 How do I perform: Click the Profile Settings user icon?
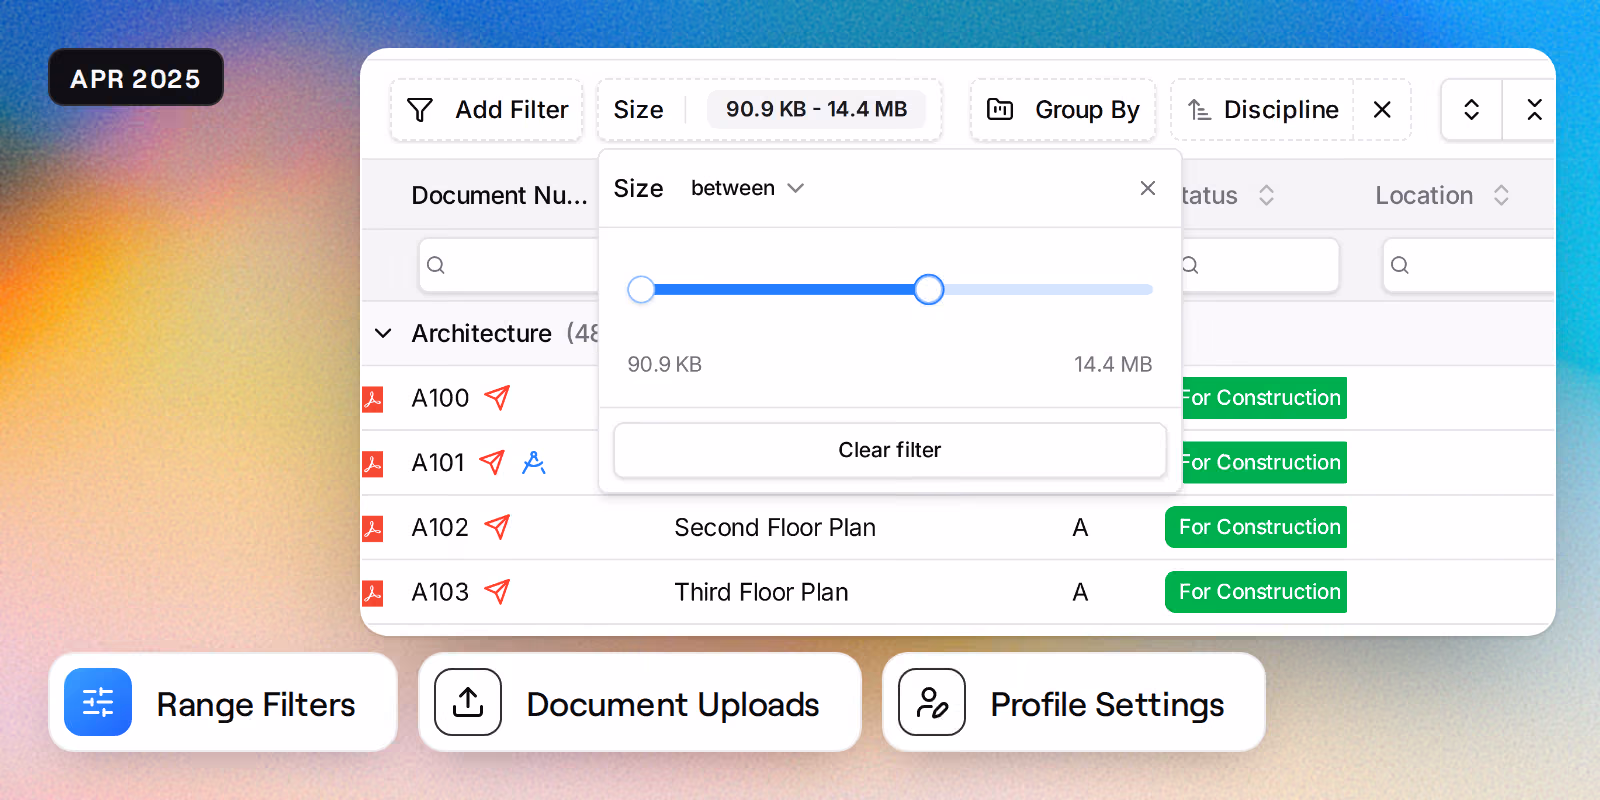pyautogui.click(x=932, y=702)
